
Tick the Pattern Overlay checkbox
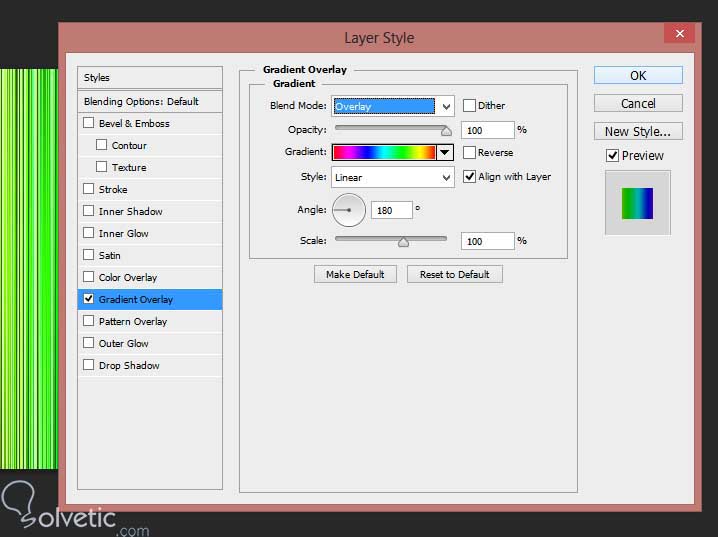pyautogui.click(x=88, y=320)
